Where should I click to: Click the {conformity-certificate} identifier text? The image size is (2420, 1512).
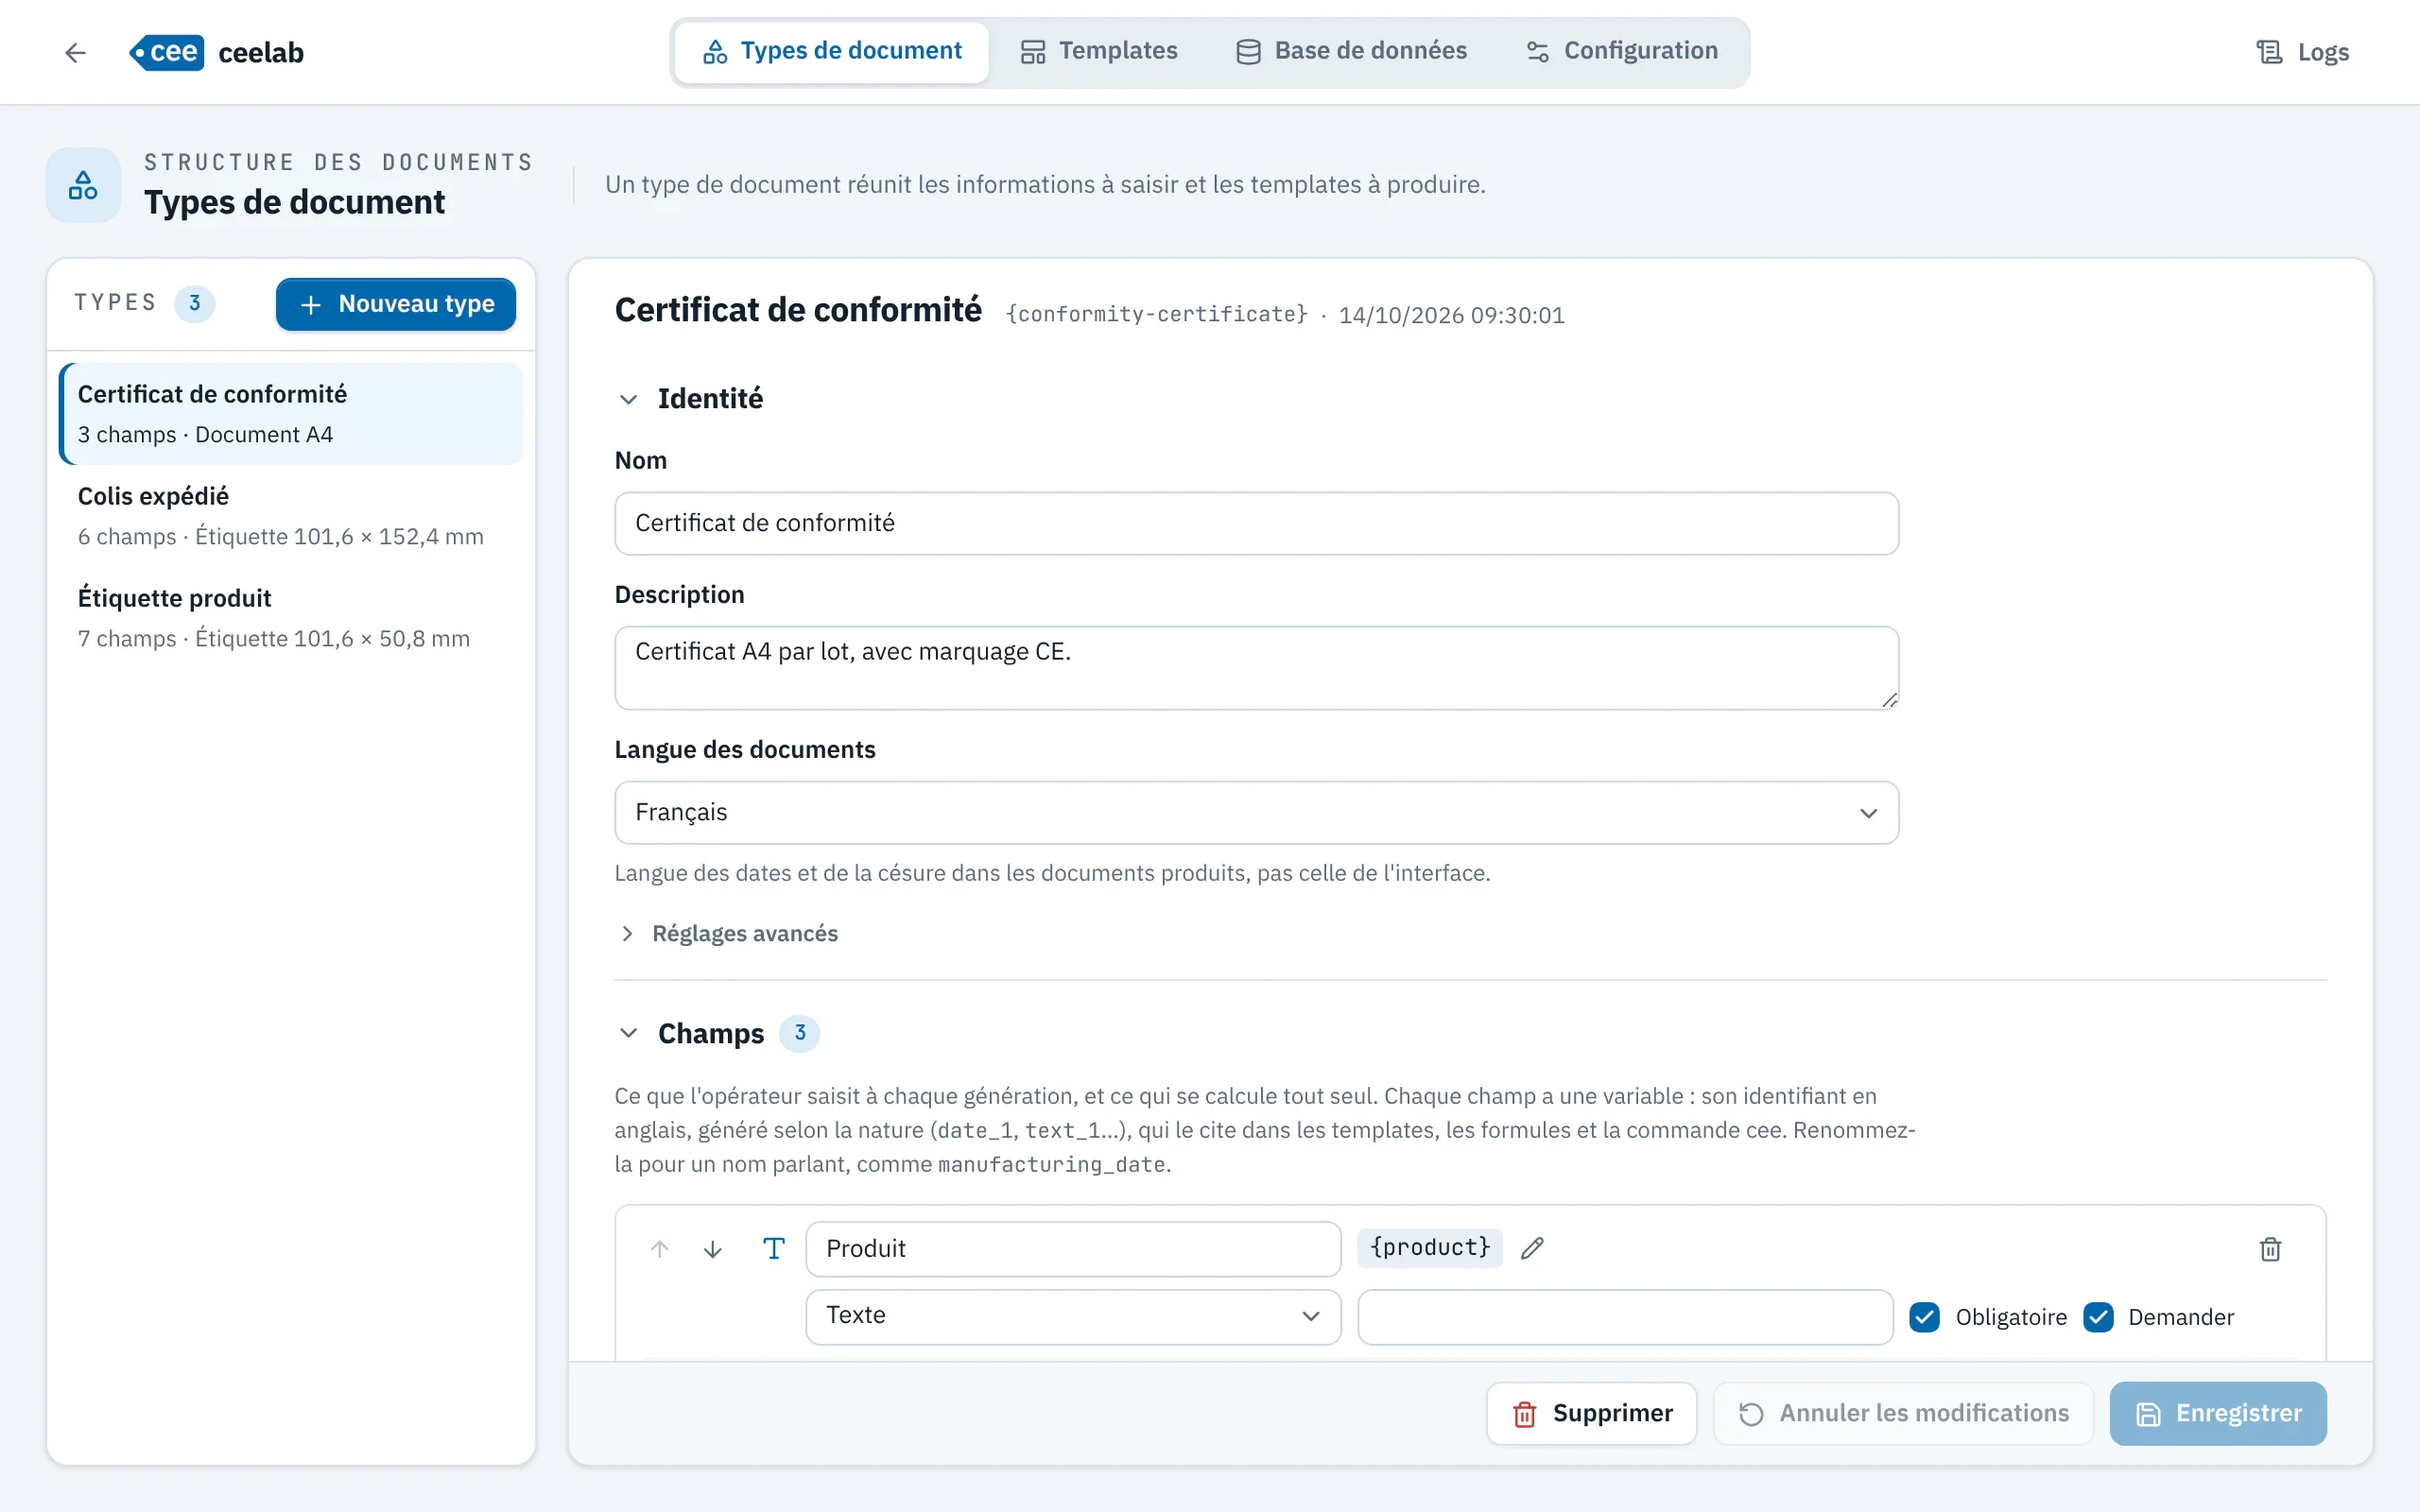tap(1157, 314)
